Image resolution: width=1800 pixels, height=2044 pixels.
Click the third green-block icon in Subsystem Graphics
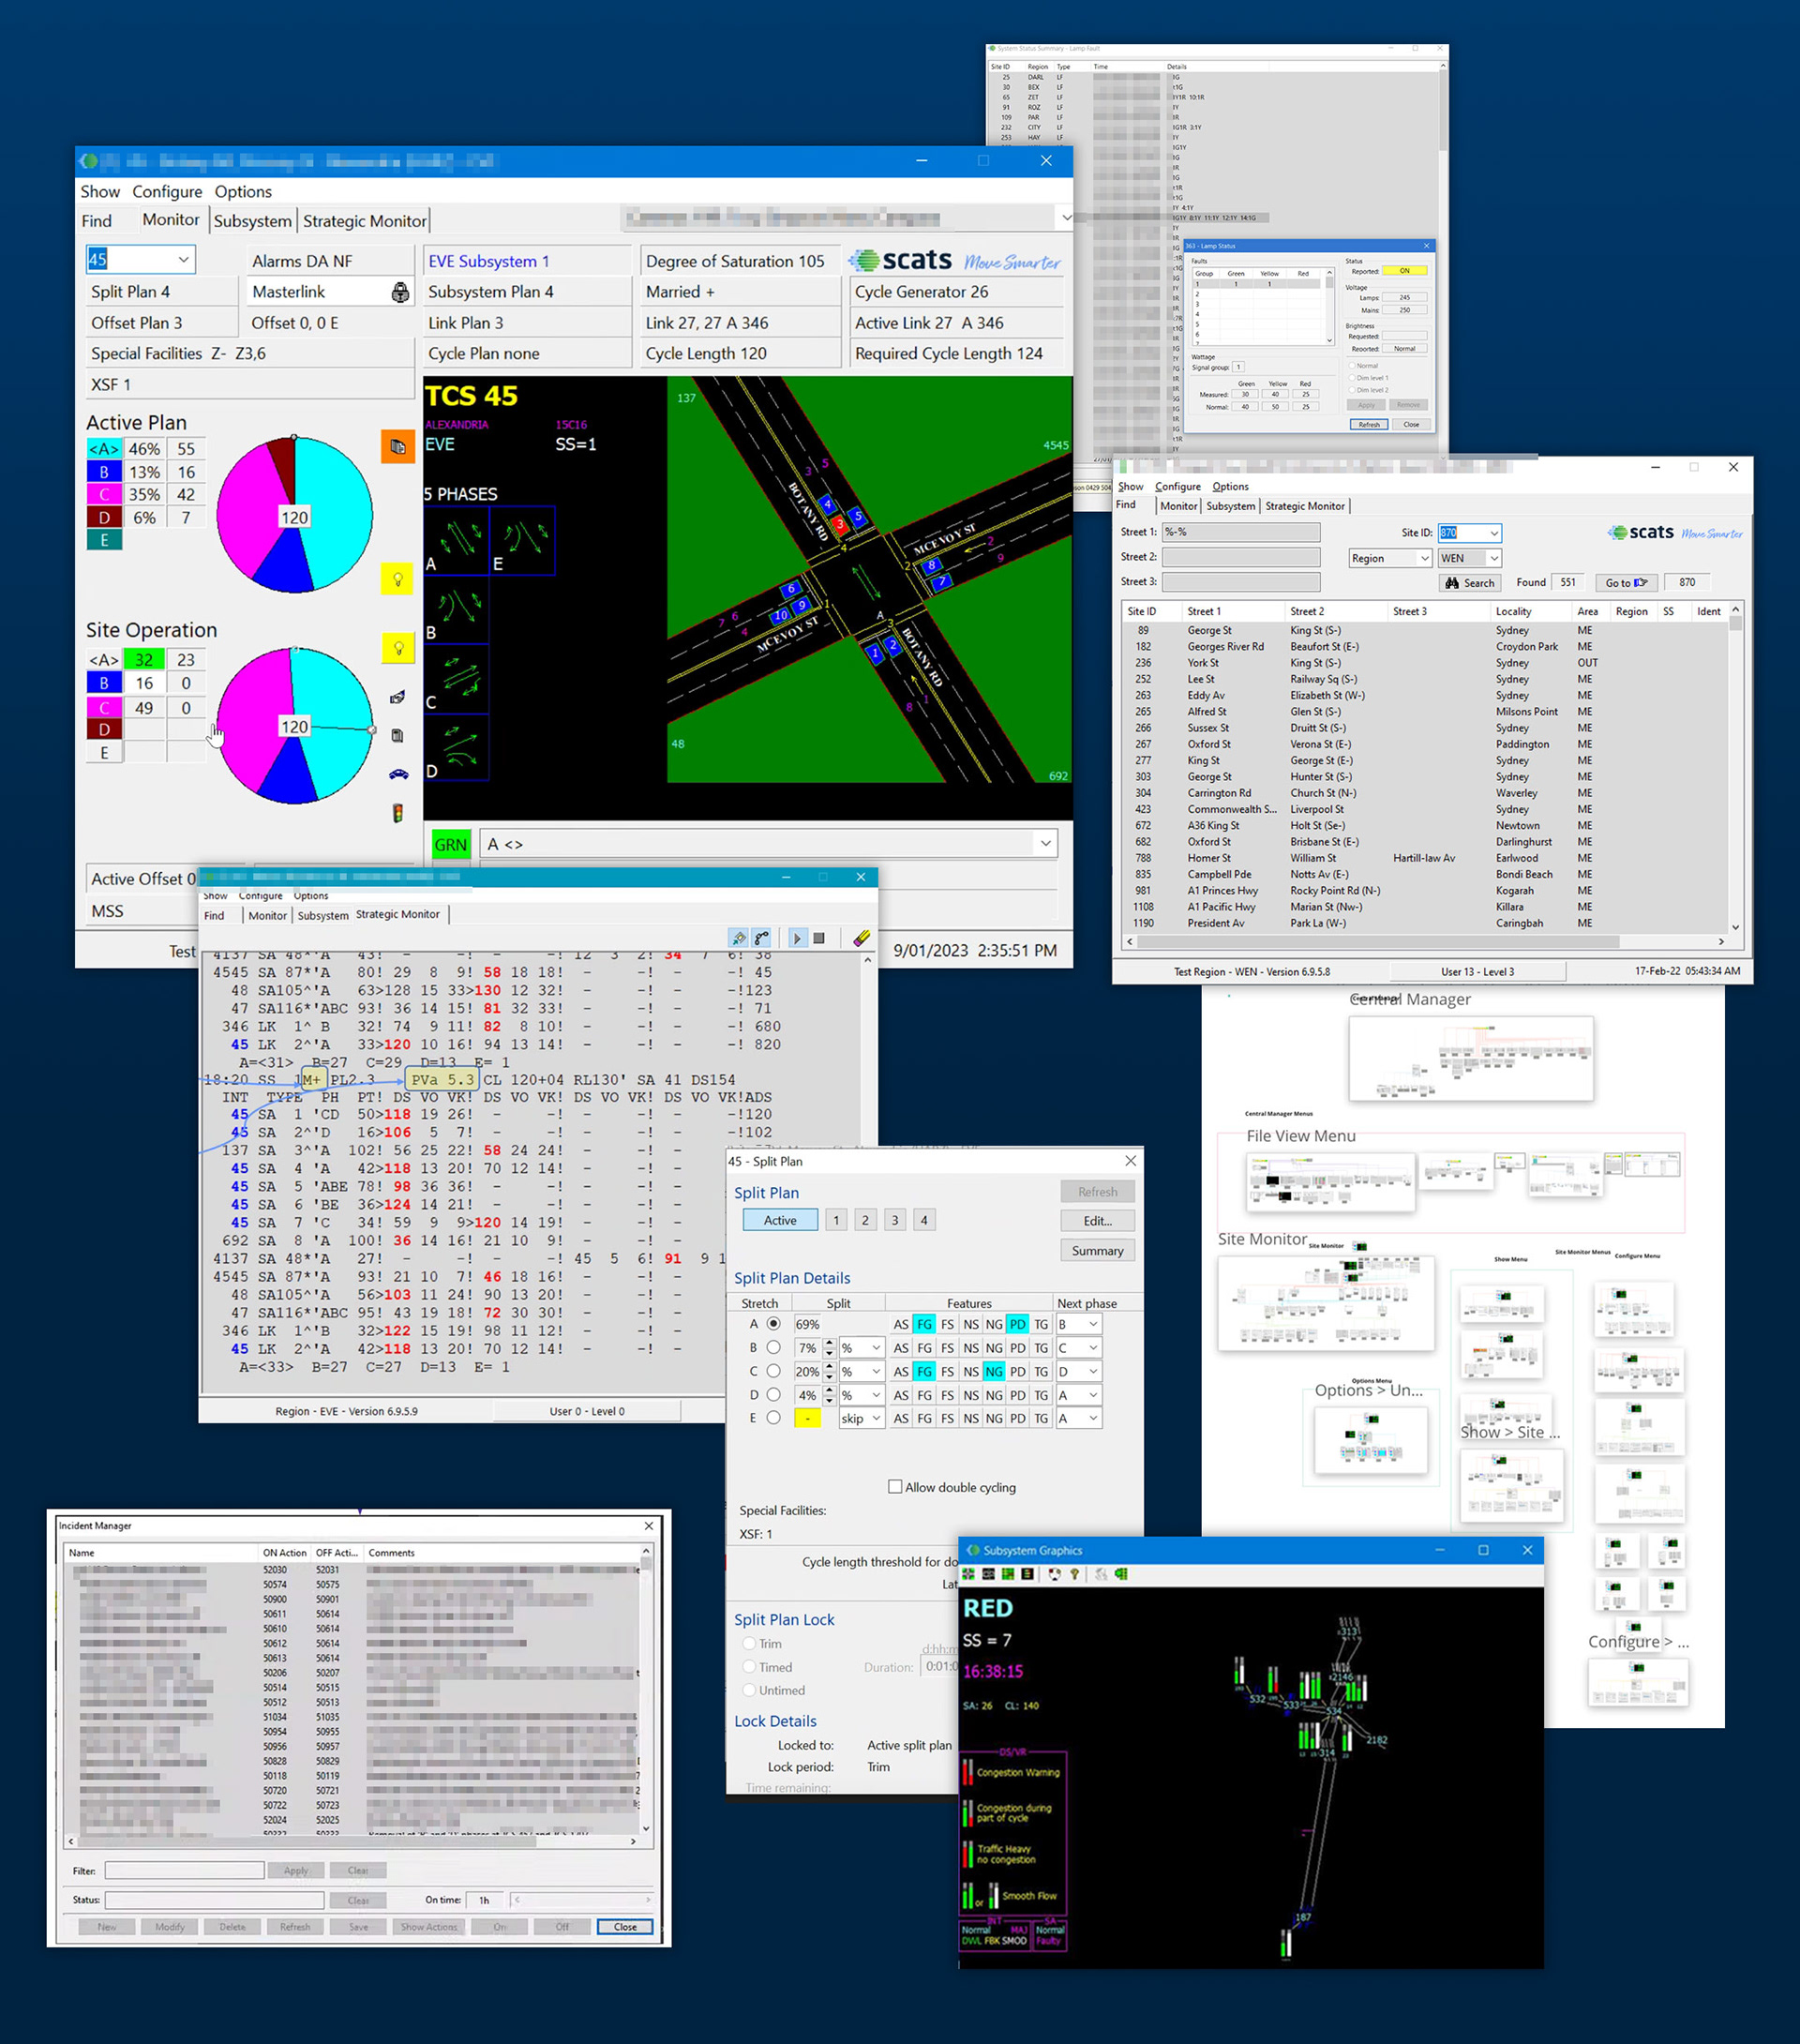[1008, 1574]
